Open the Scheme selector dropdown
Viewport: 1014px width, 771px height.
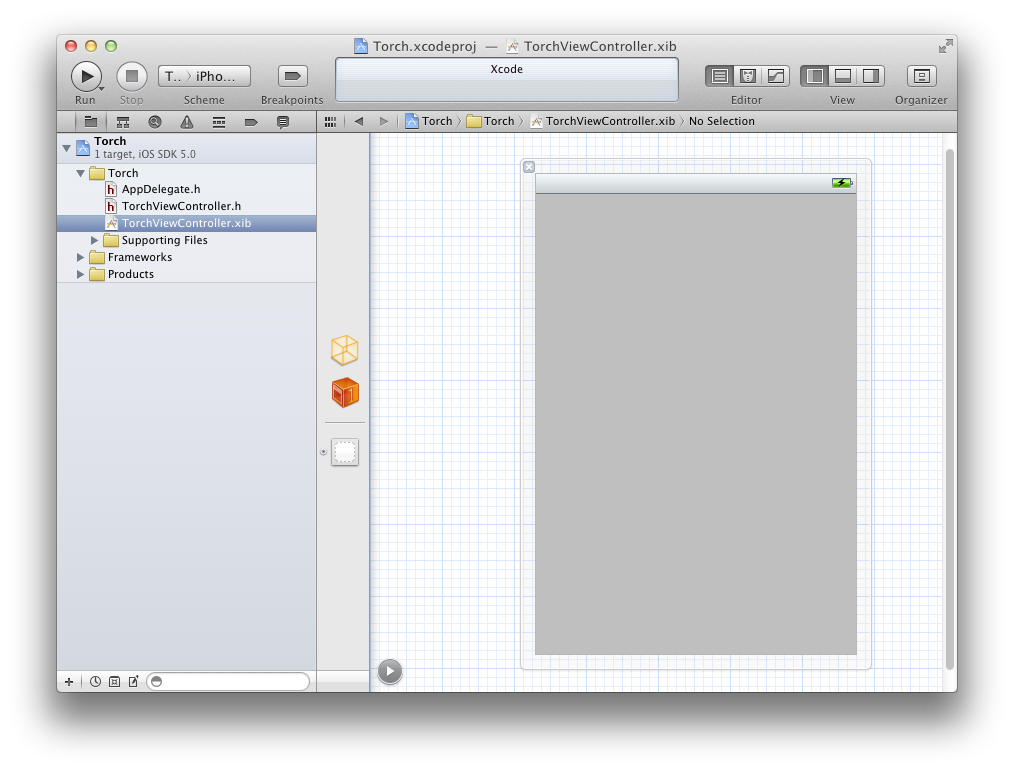[204, 75]
